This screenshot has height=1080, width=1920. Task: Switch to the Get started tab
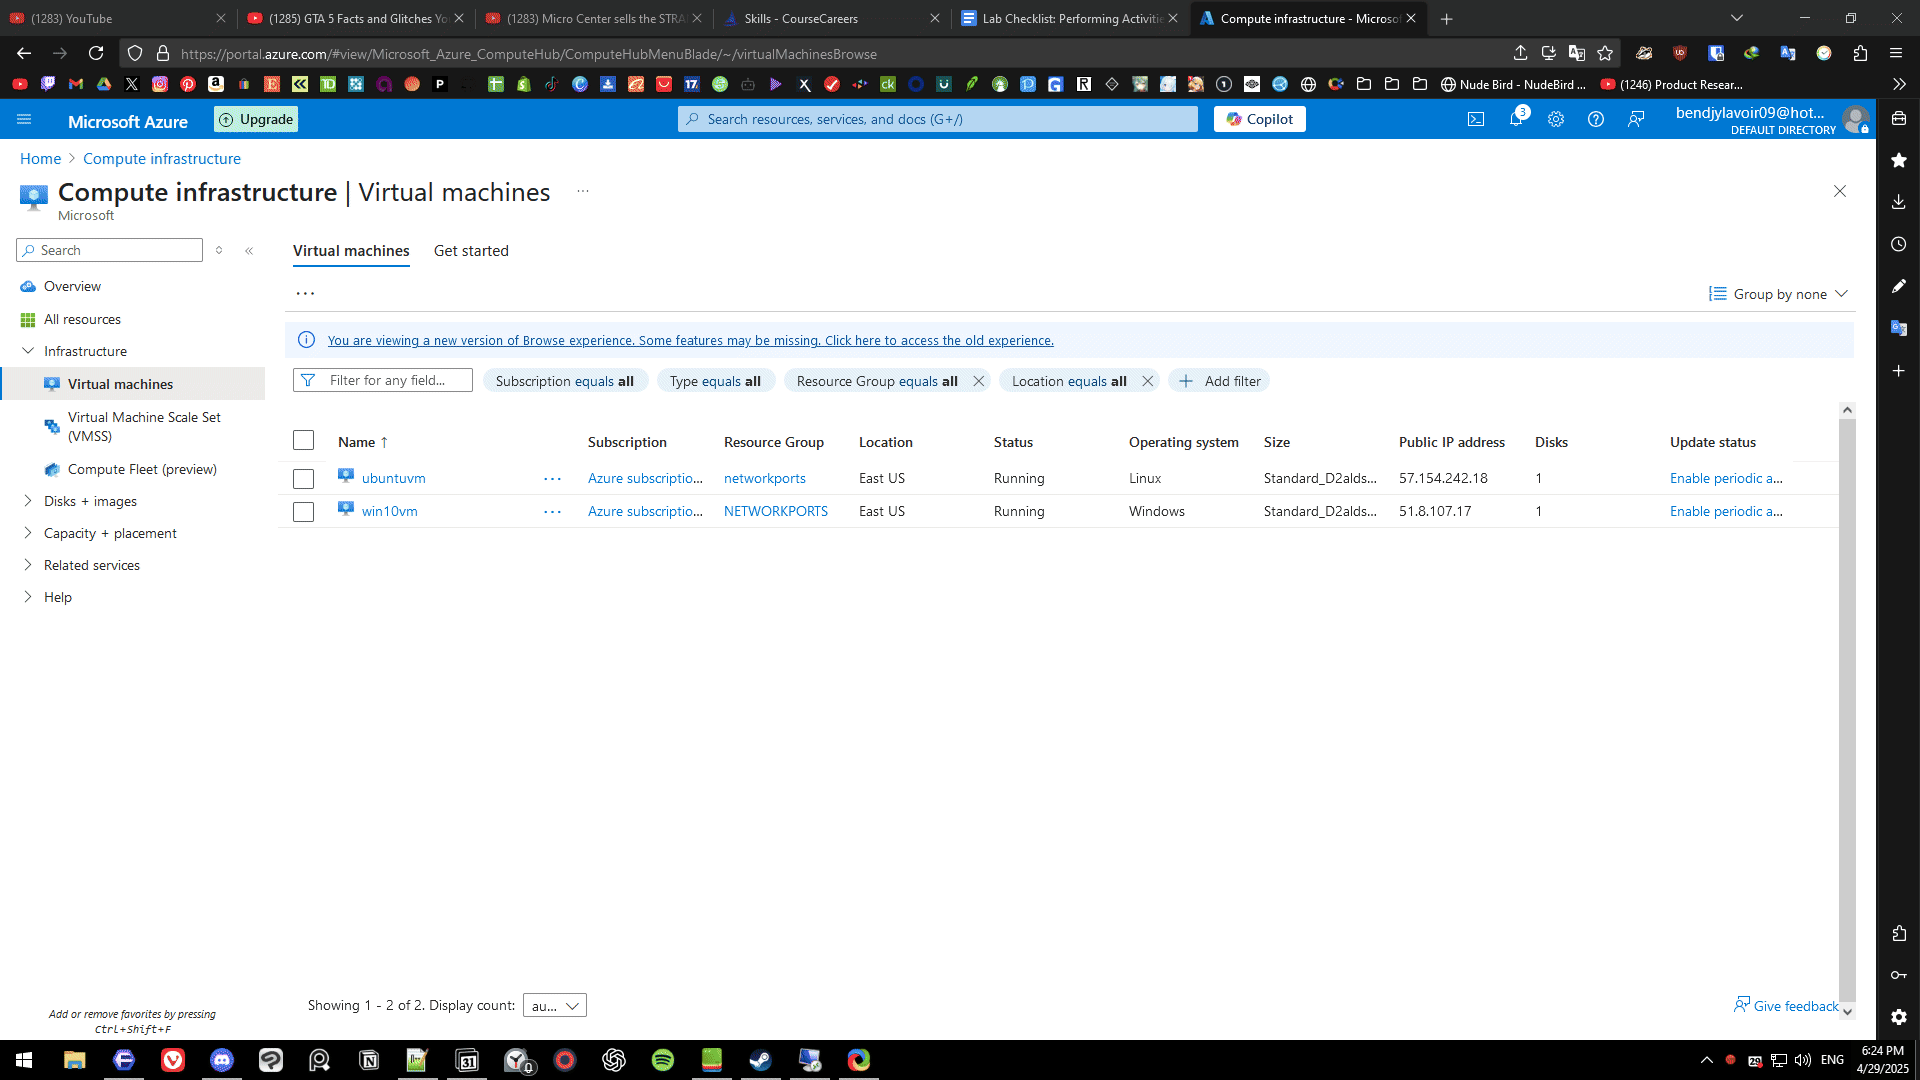[471, 251]
